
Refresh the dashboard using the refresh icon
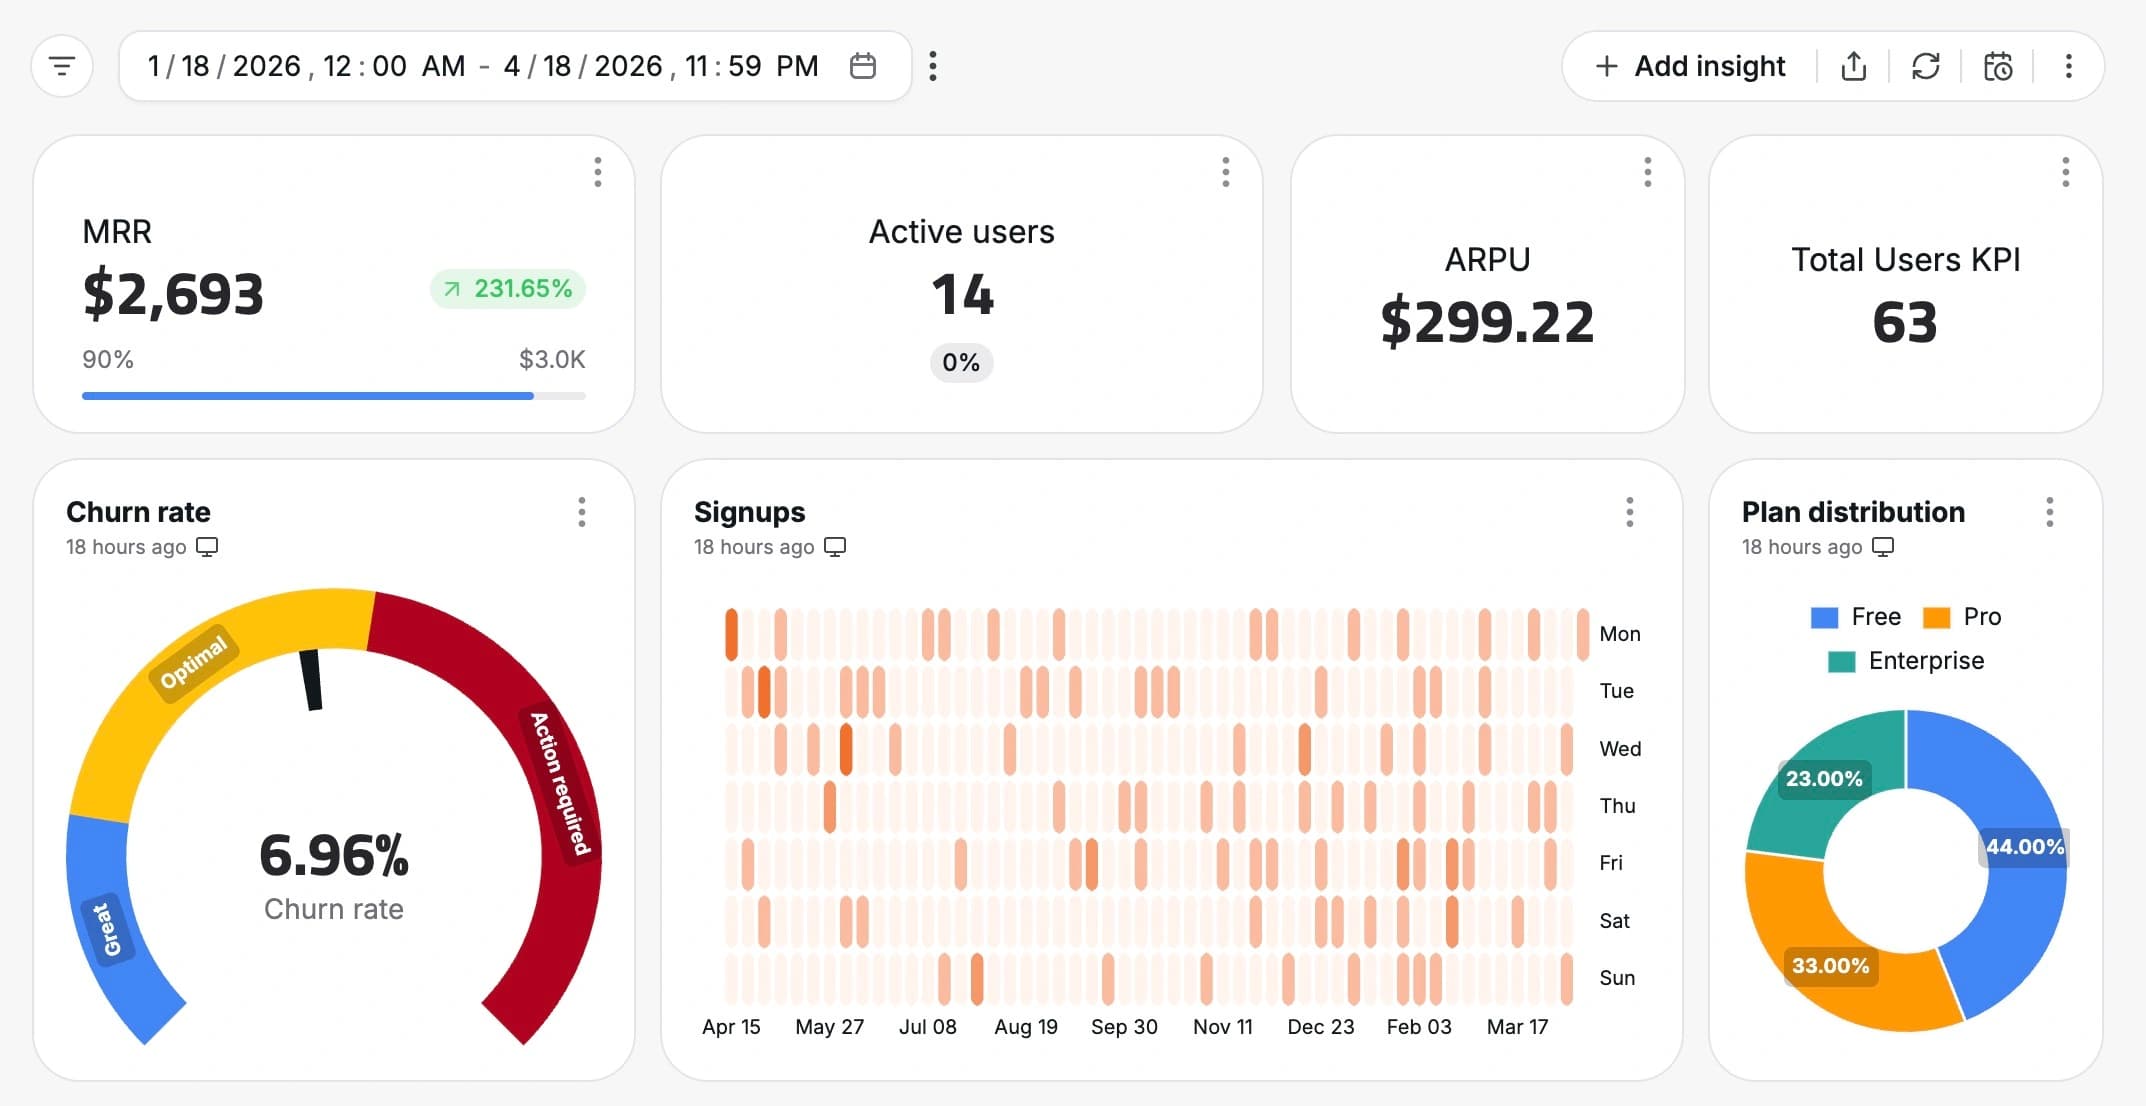pos(1925,66)
